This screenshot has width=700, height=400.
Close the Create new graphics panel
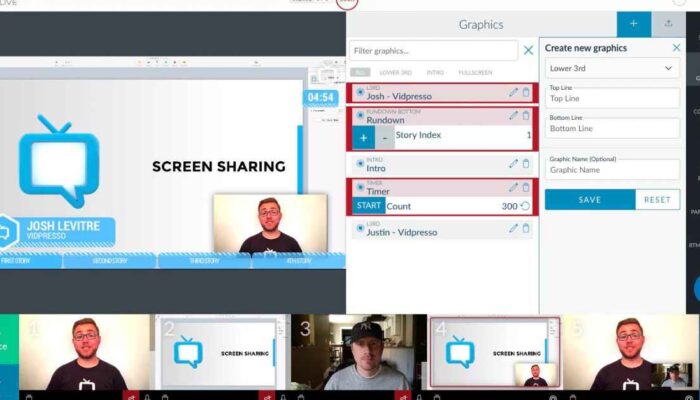[x=676, y=48]
